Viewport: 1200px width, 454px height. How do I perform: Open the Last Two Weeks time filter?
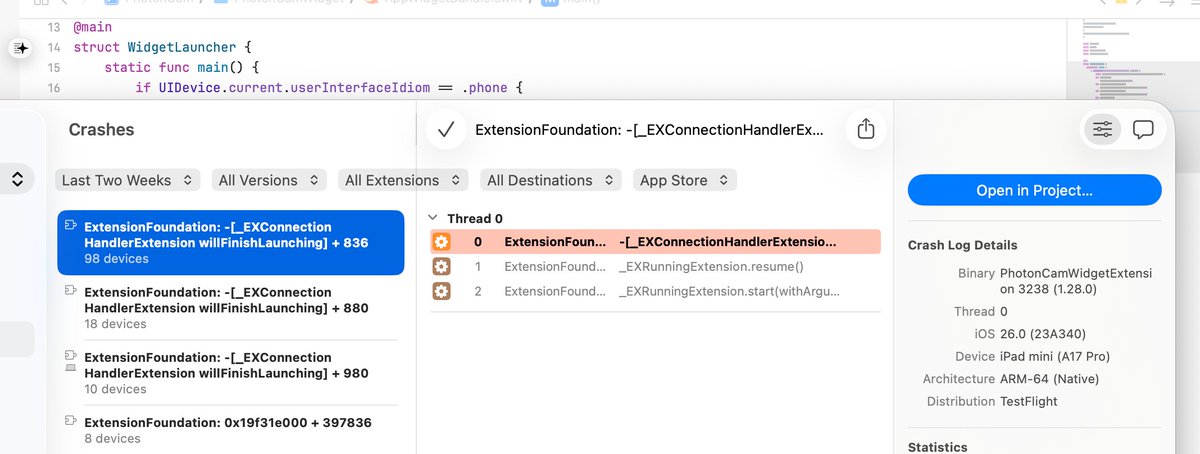point(128,180)
